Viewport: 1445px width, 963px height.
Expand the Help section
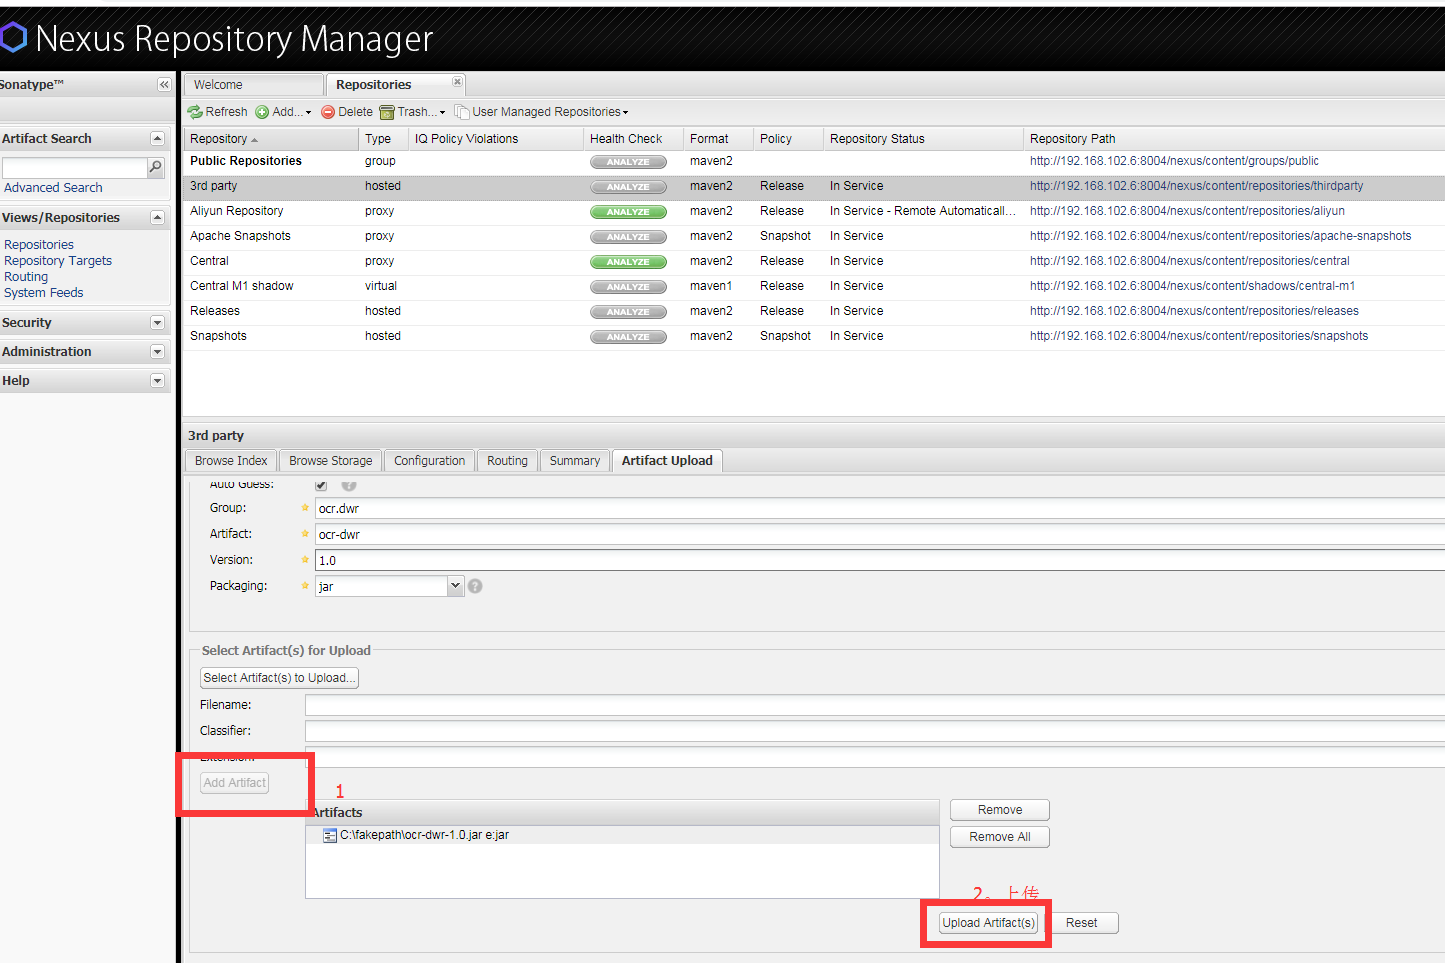(157, 381)
